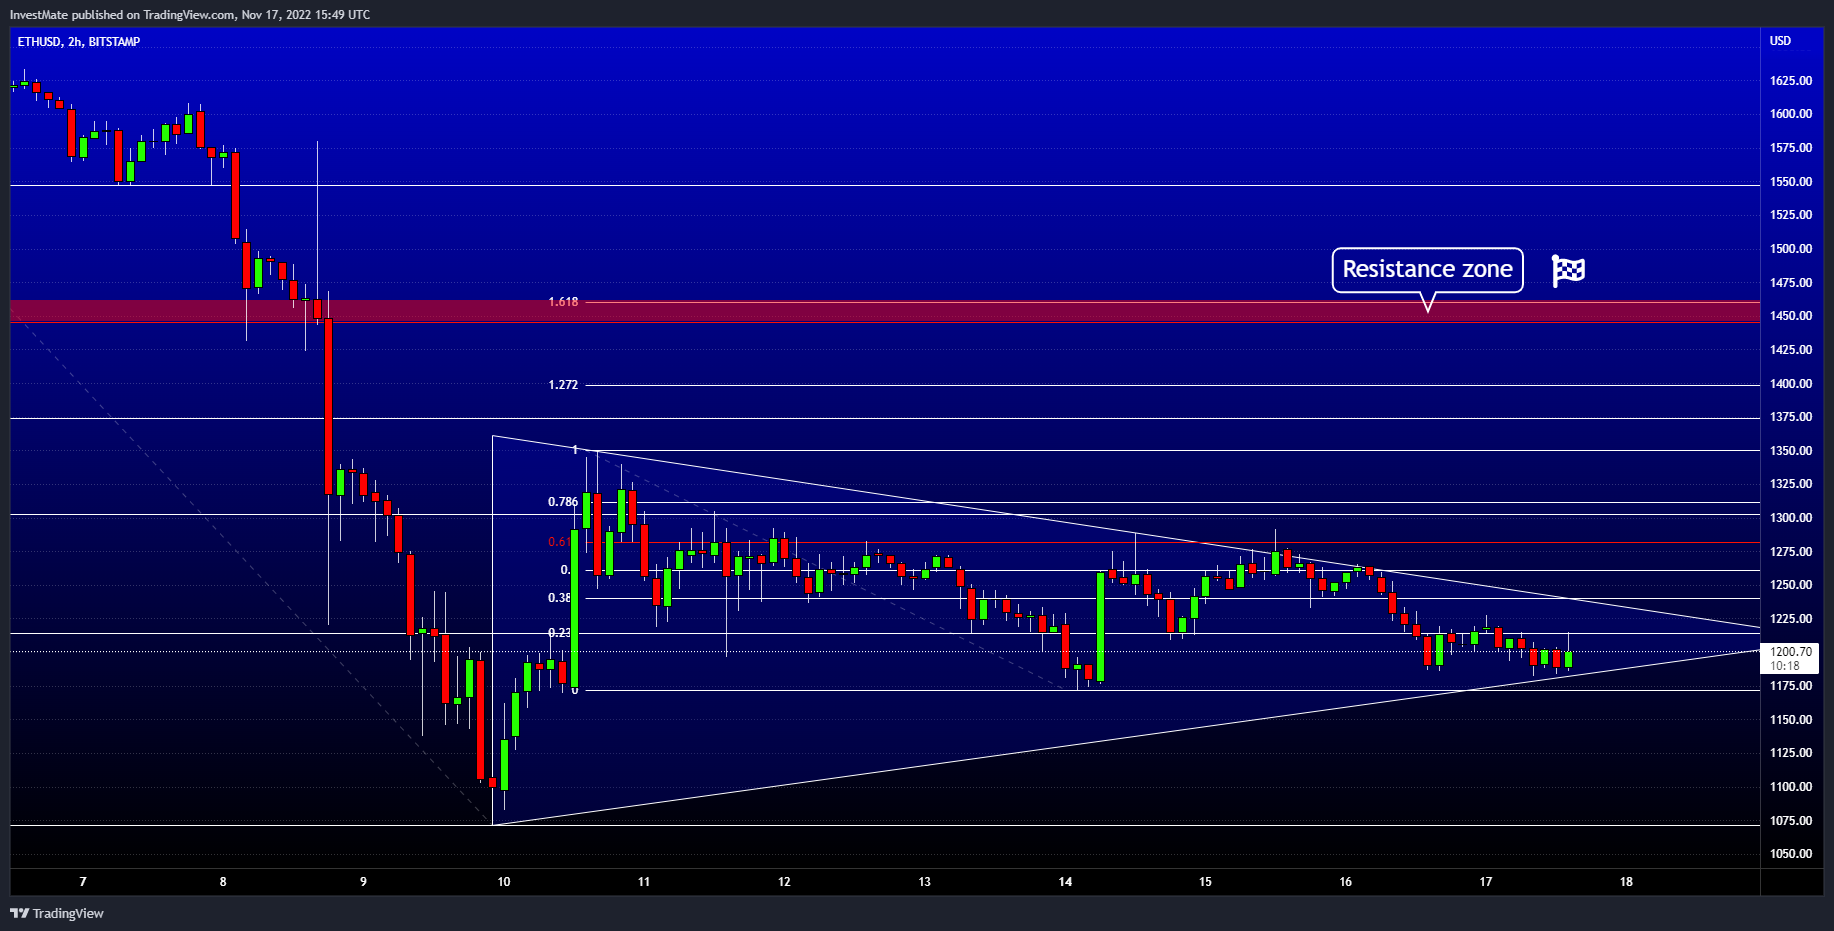Screen dimensions: 1834x931
Task: Open the USD currency label on price axis
Action: (x=1780, y=41)
